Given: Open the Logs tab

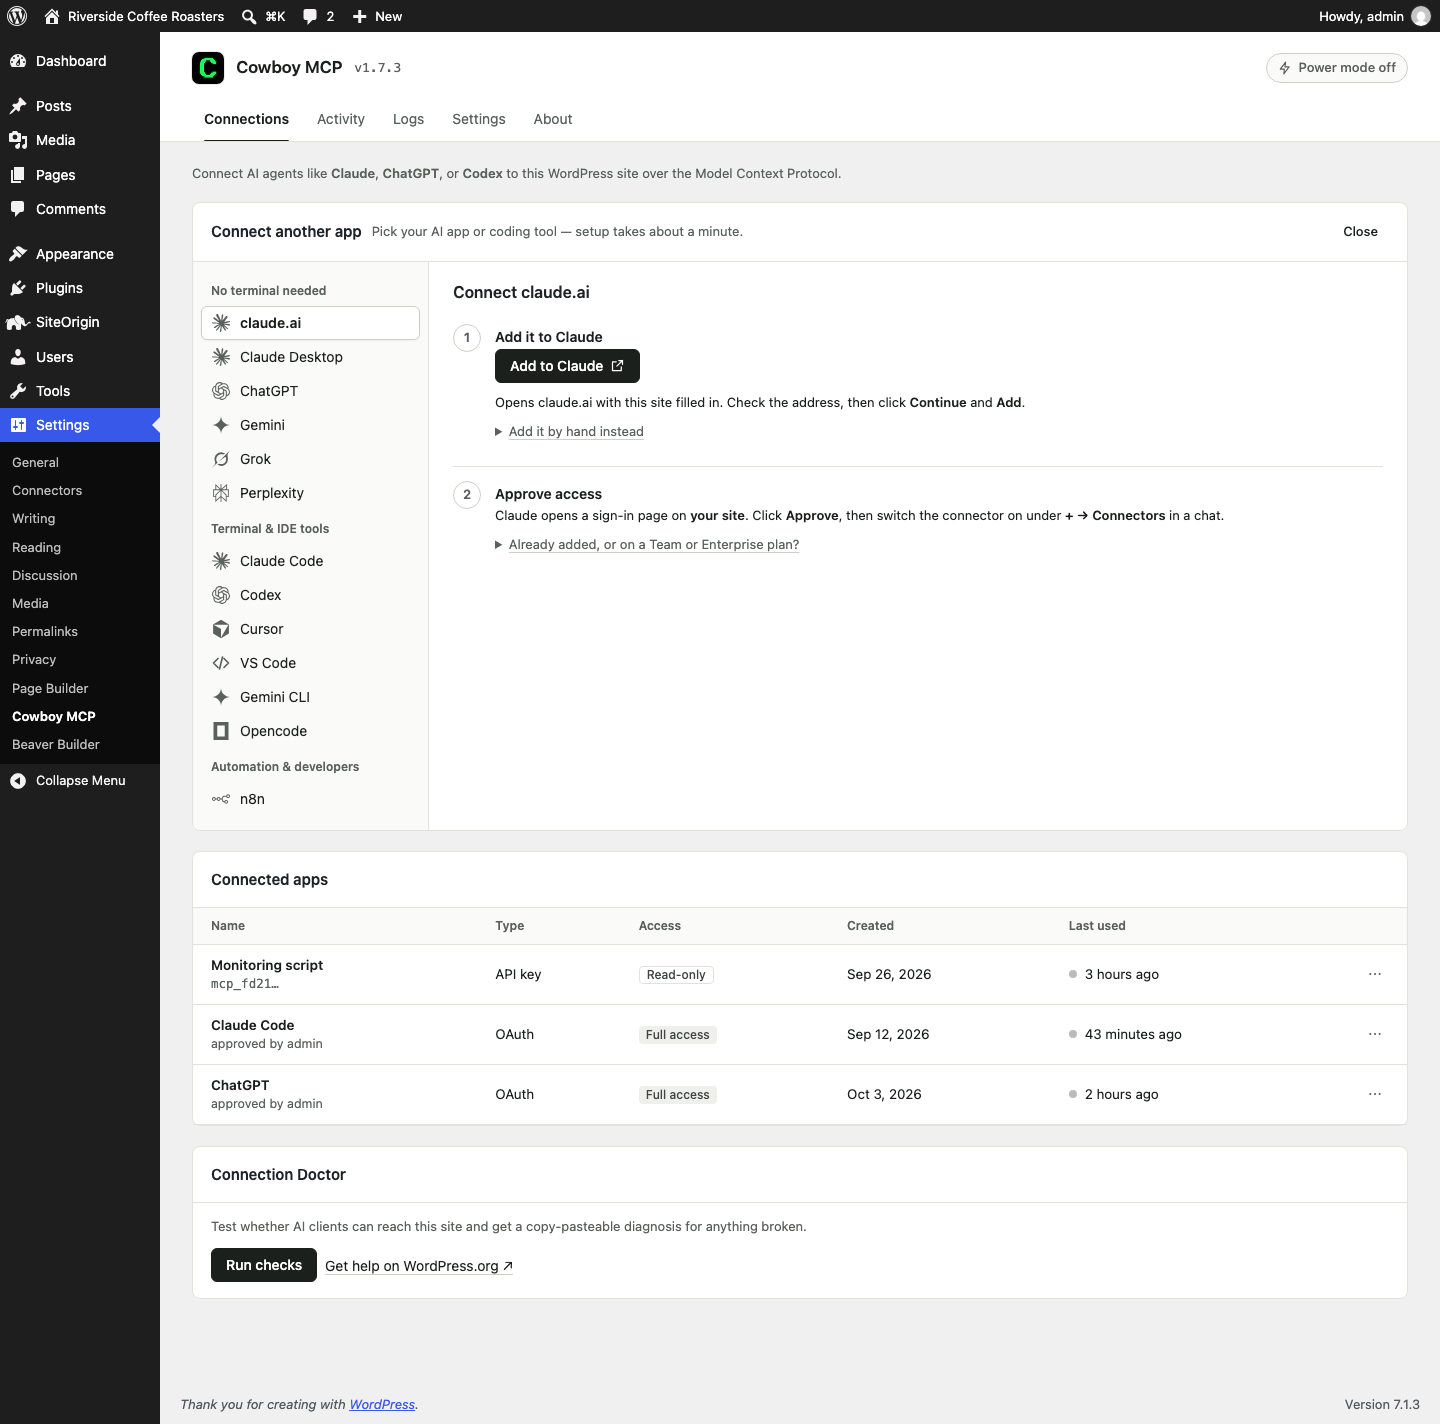Looking at the screenshot, I should click(408, 119).
